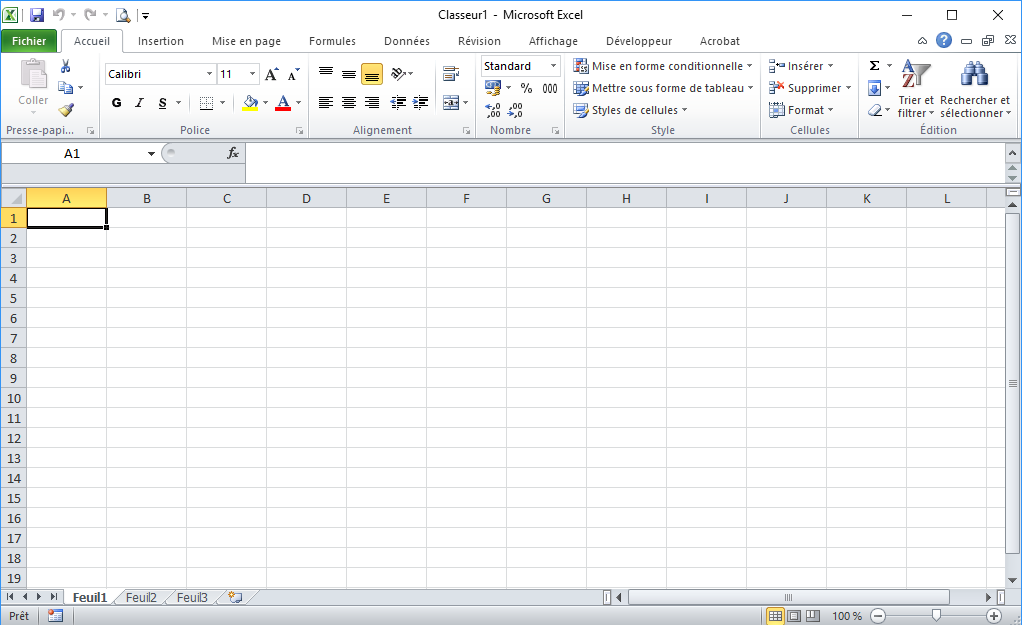Click the Rechercher et sélectionner button

(975, 88)
